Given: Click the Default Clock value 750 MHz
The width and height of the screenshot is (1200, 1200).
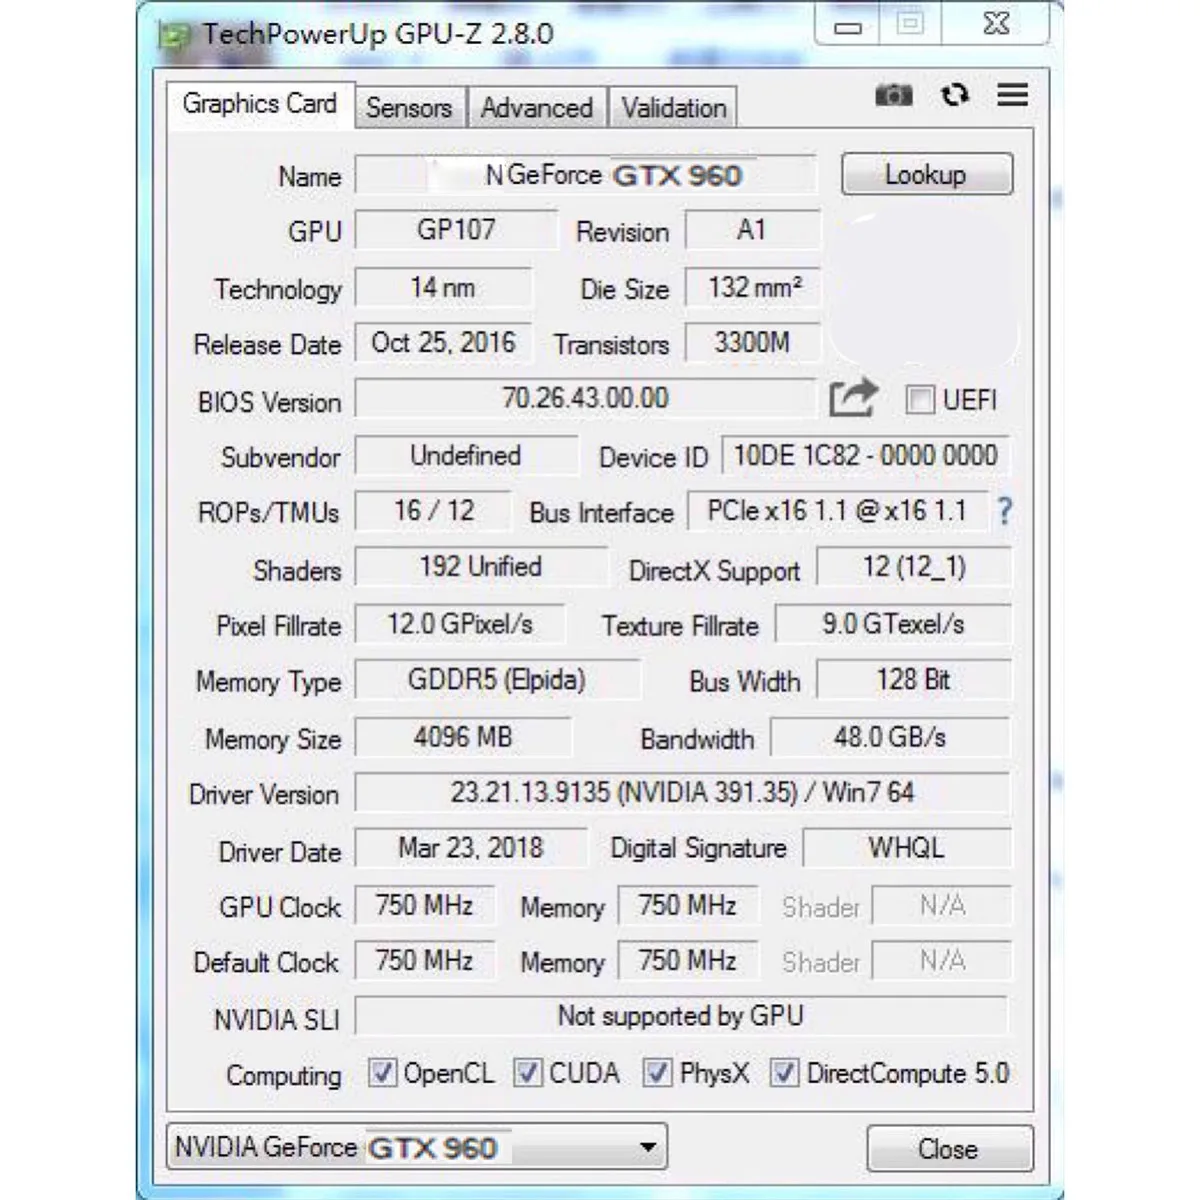Looking at the screenshot, I should [x=424, y=961].
